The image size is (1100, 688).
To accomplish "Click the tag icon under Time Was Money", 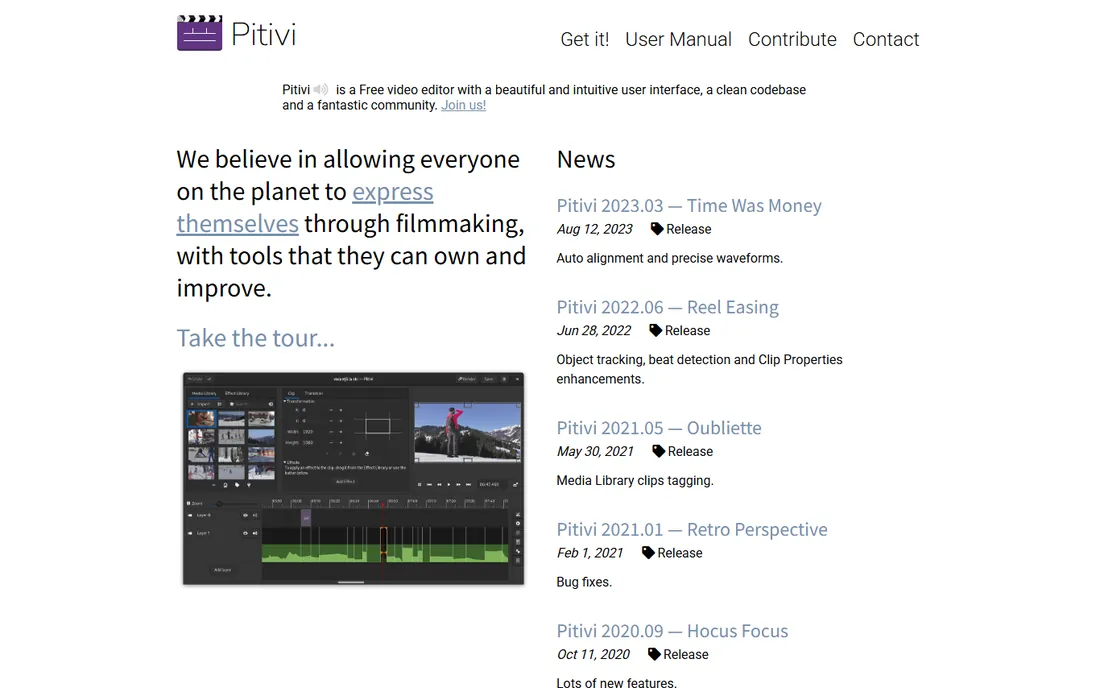I will (x=657, y=229).
